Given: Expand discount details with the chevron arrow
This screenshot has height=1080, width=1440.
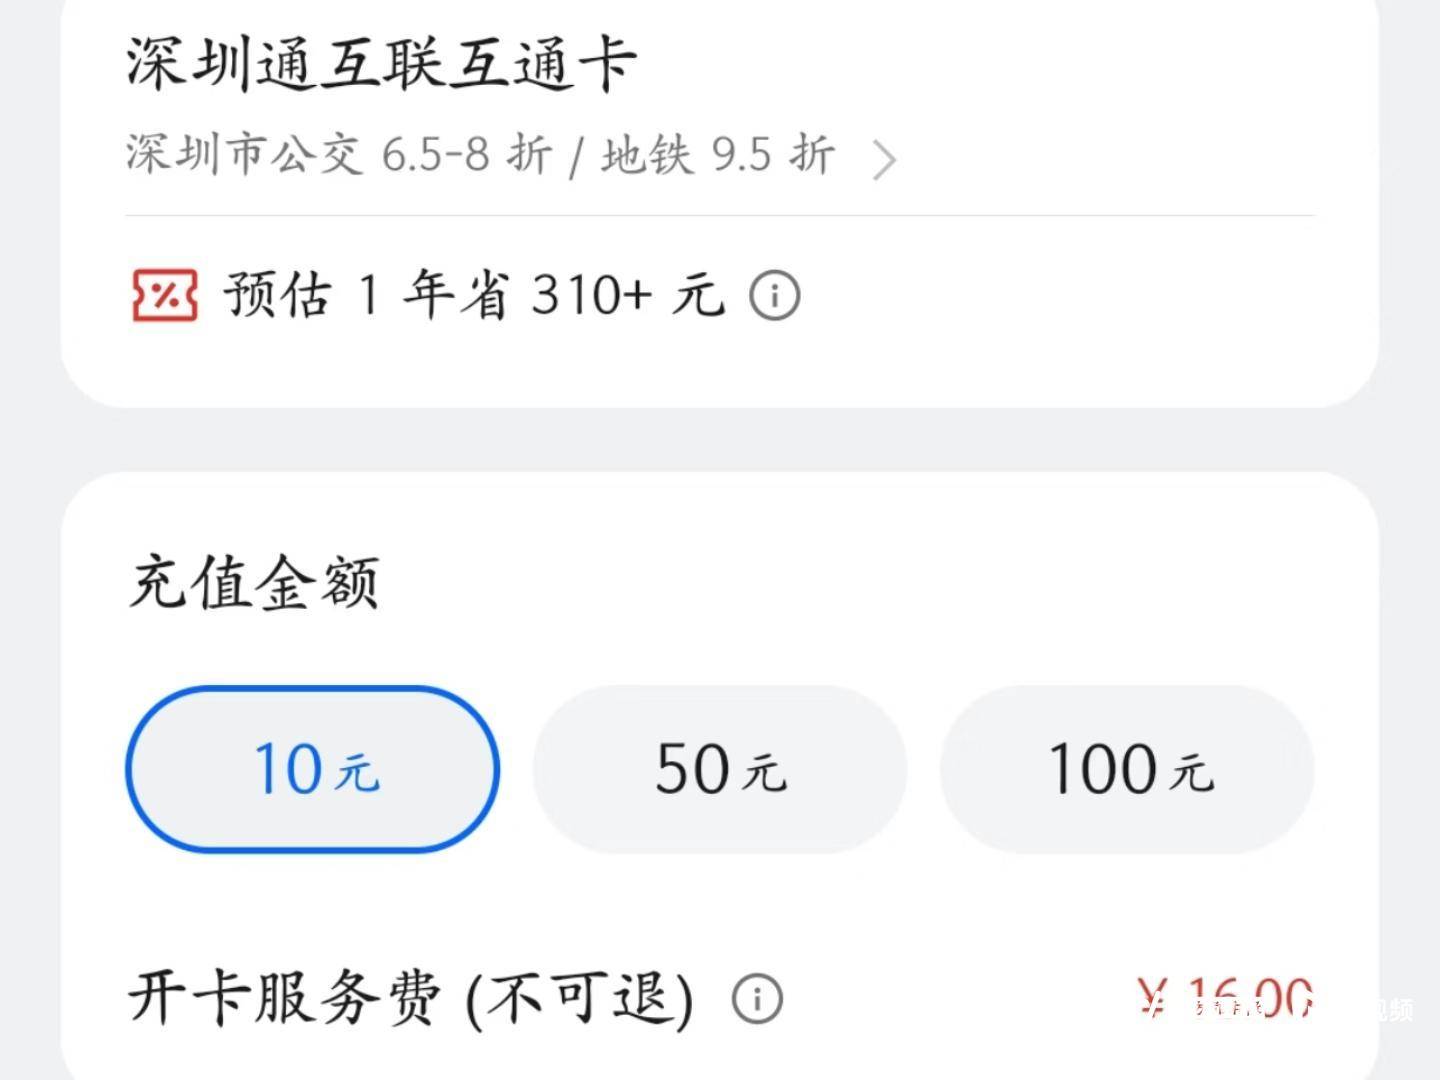Looking at the screenshot, I should [883, 160].
